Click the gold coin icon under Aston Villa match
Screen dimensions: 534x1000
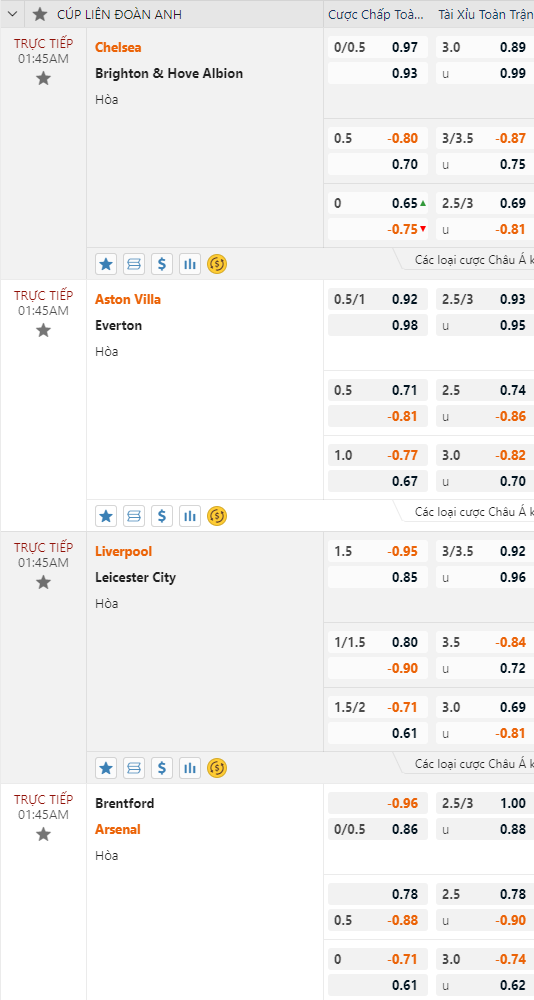click(218, 515)
